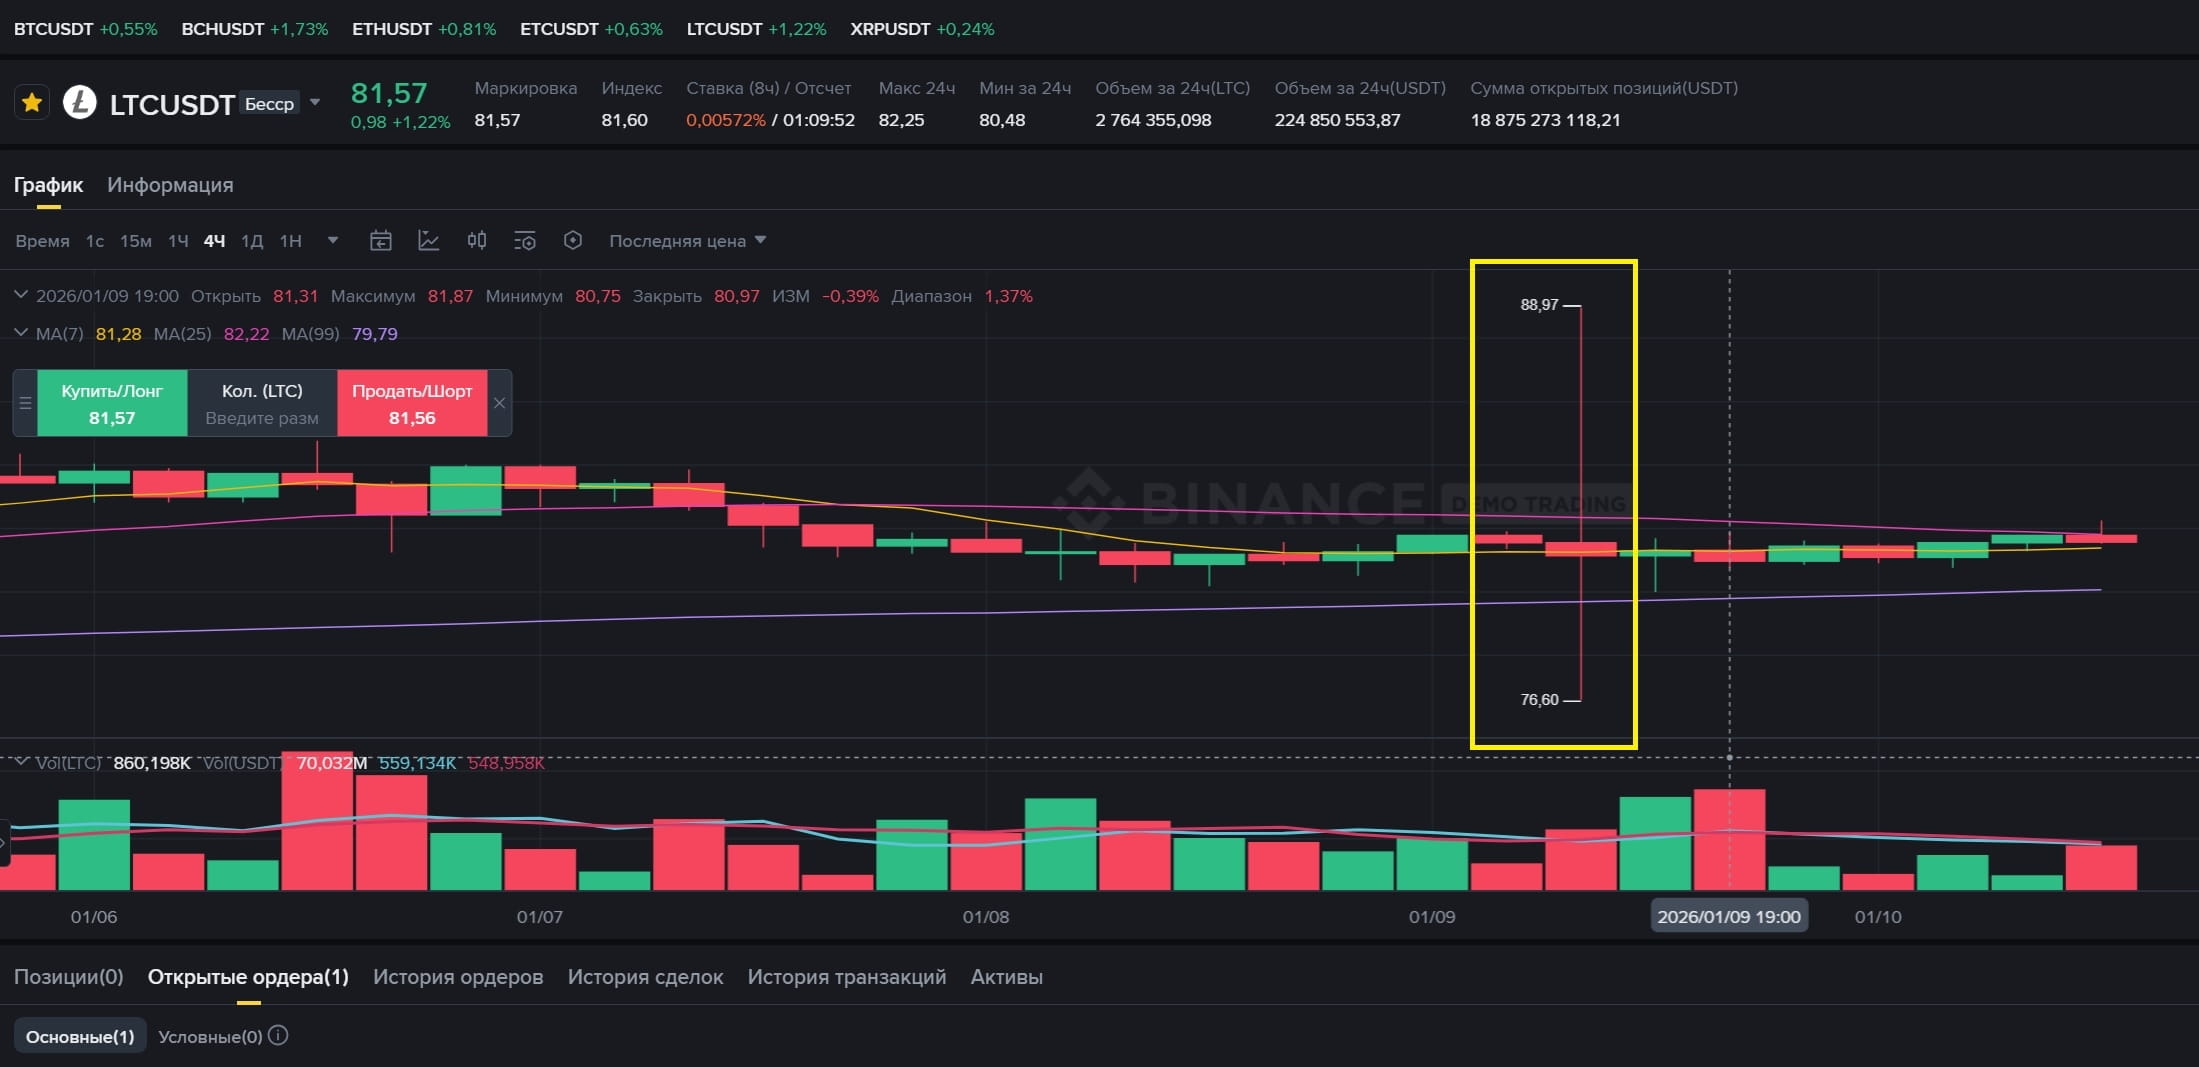Open the История ордеров tab
The width and height of the screenshot is (2199, 1067).
[x=458, y=977]
